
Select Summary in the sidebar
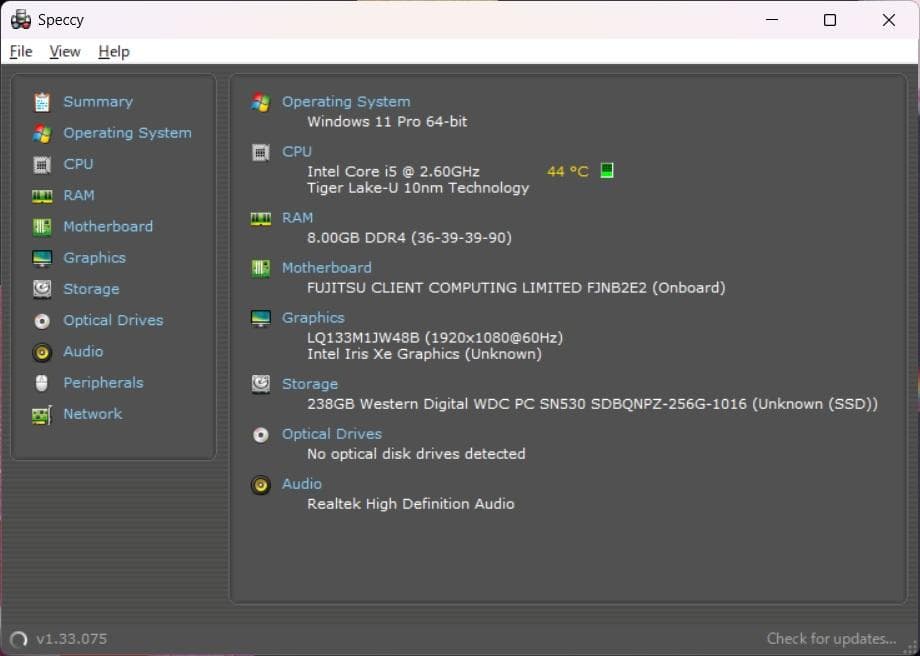coord(98,102)
